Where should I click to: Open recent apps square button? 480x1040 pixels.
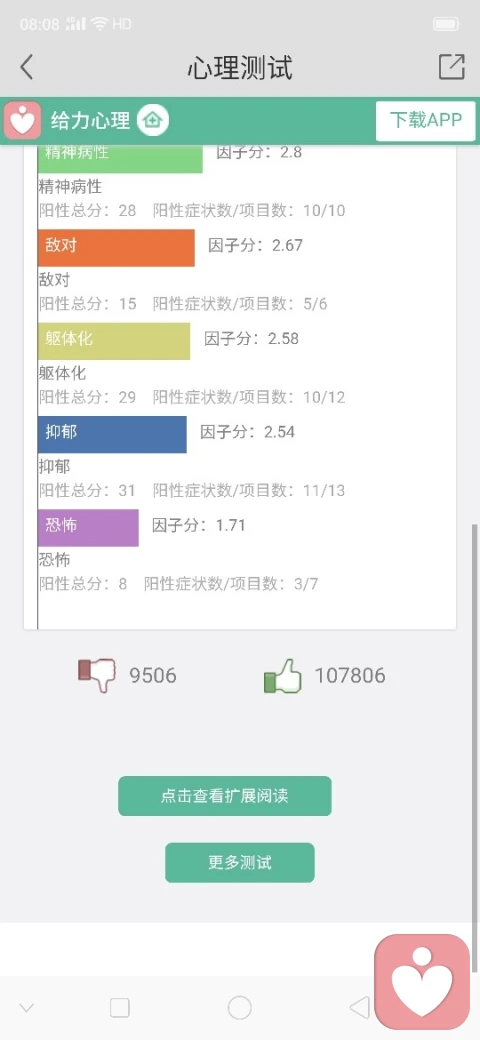120,1008
